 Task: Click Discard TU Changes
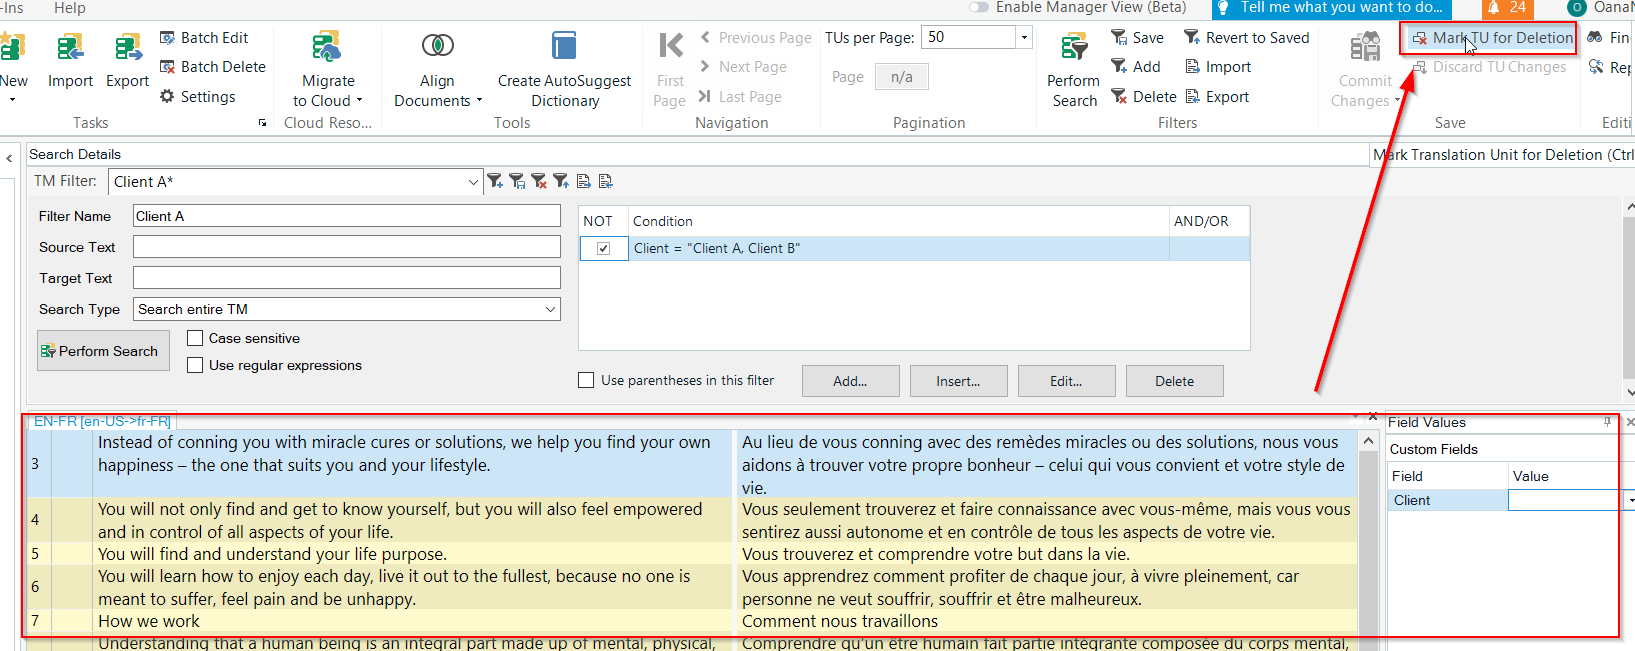click(1489, 67)
